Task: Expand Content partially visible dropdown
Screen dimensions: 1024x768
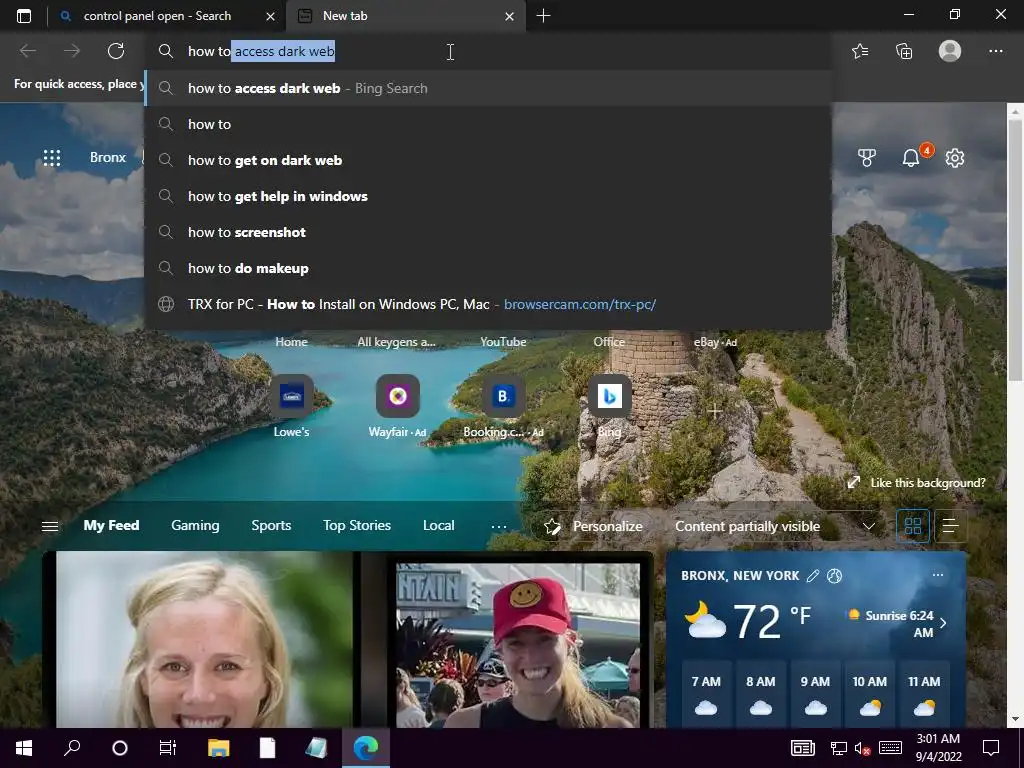Action: pyautogui.click(x=869, y=526)
